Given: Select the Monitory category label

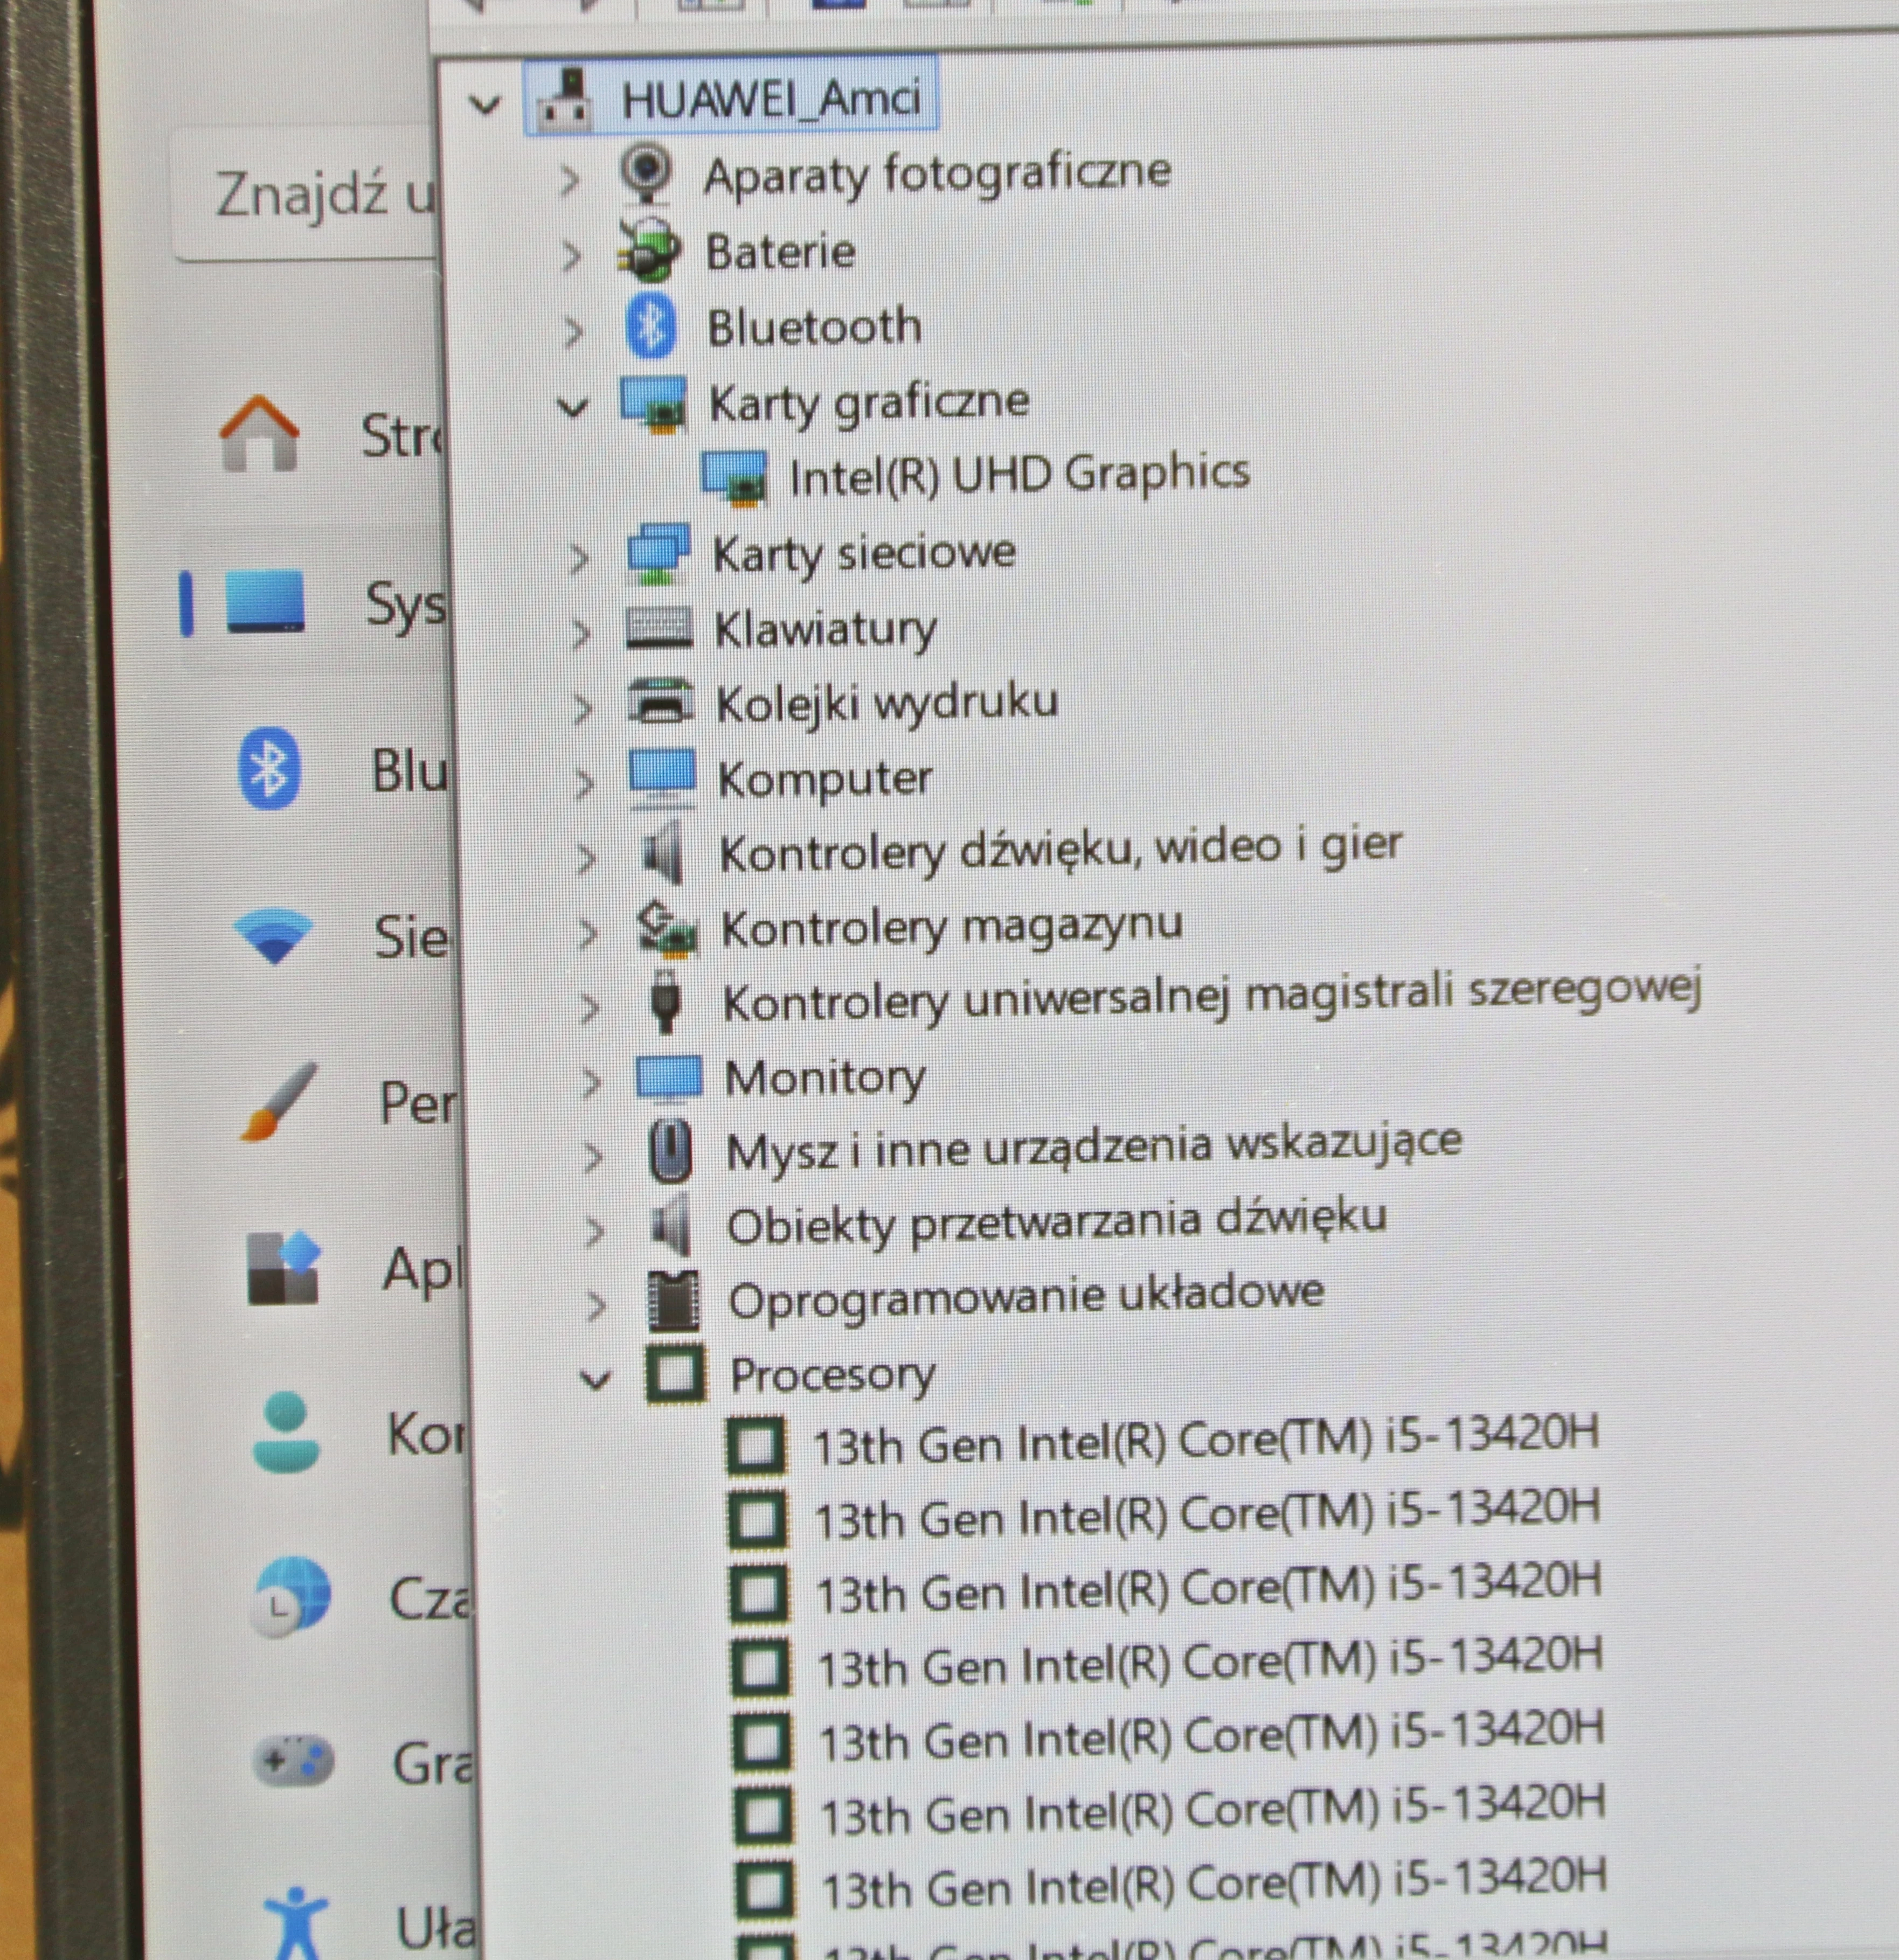Looking at the screenshot, I should pos(825,1078).
